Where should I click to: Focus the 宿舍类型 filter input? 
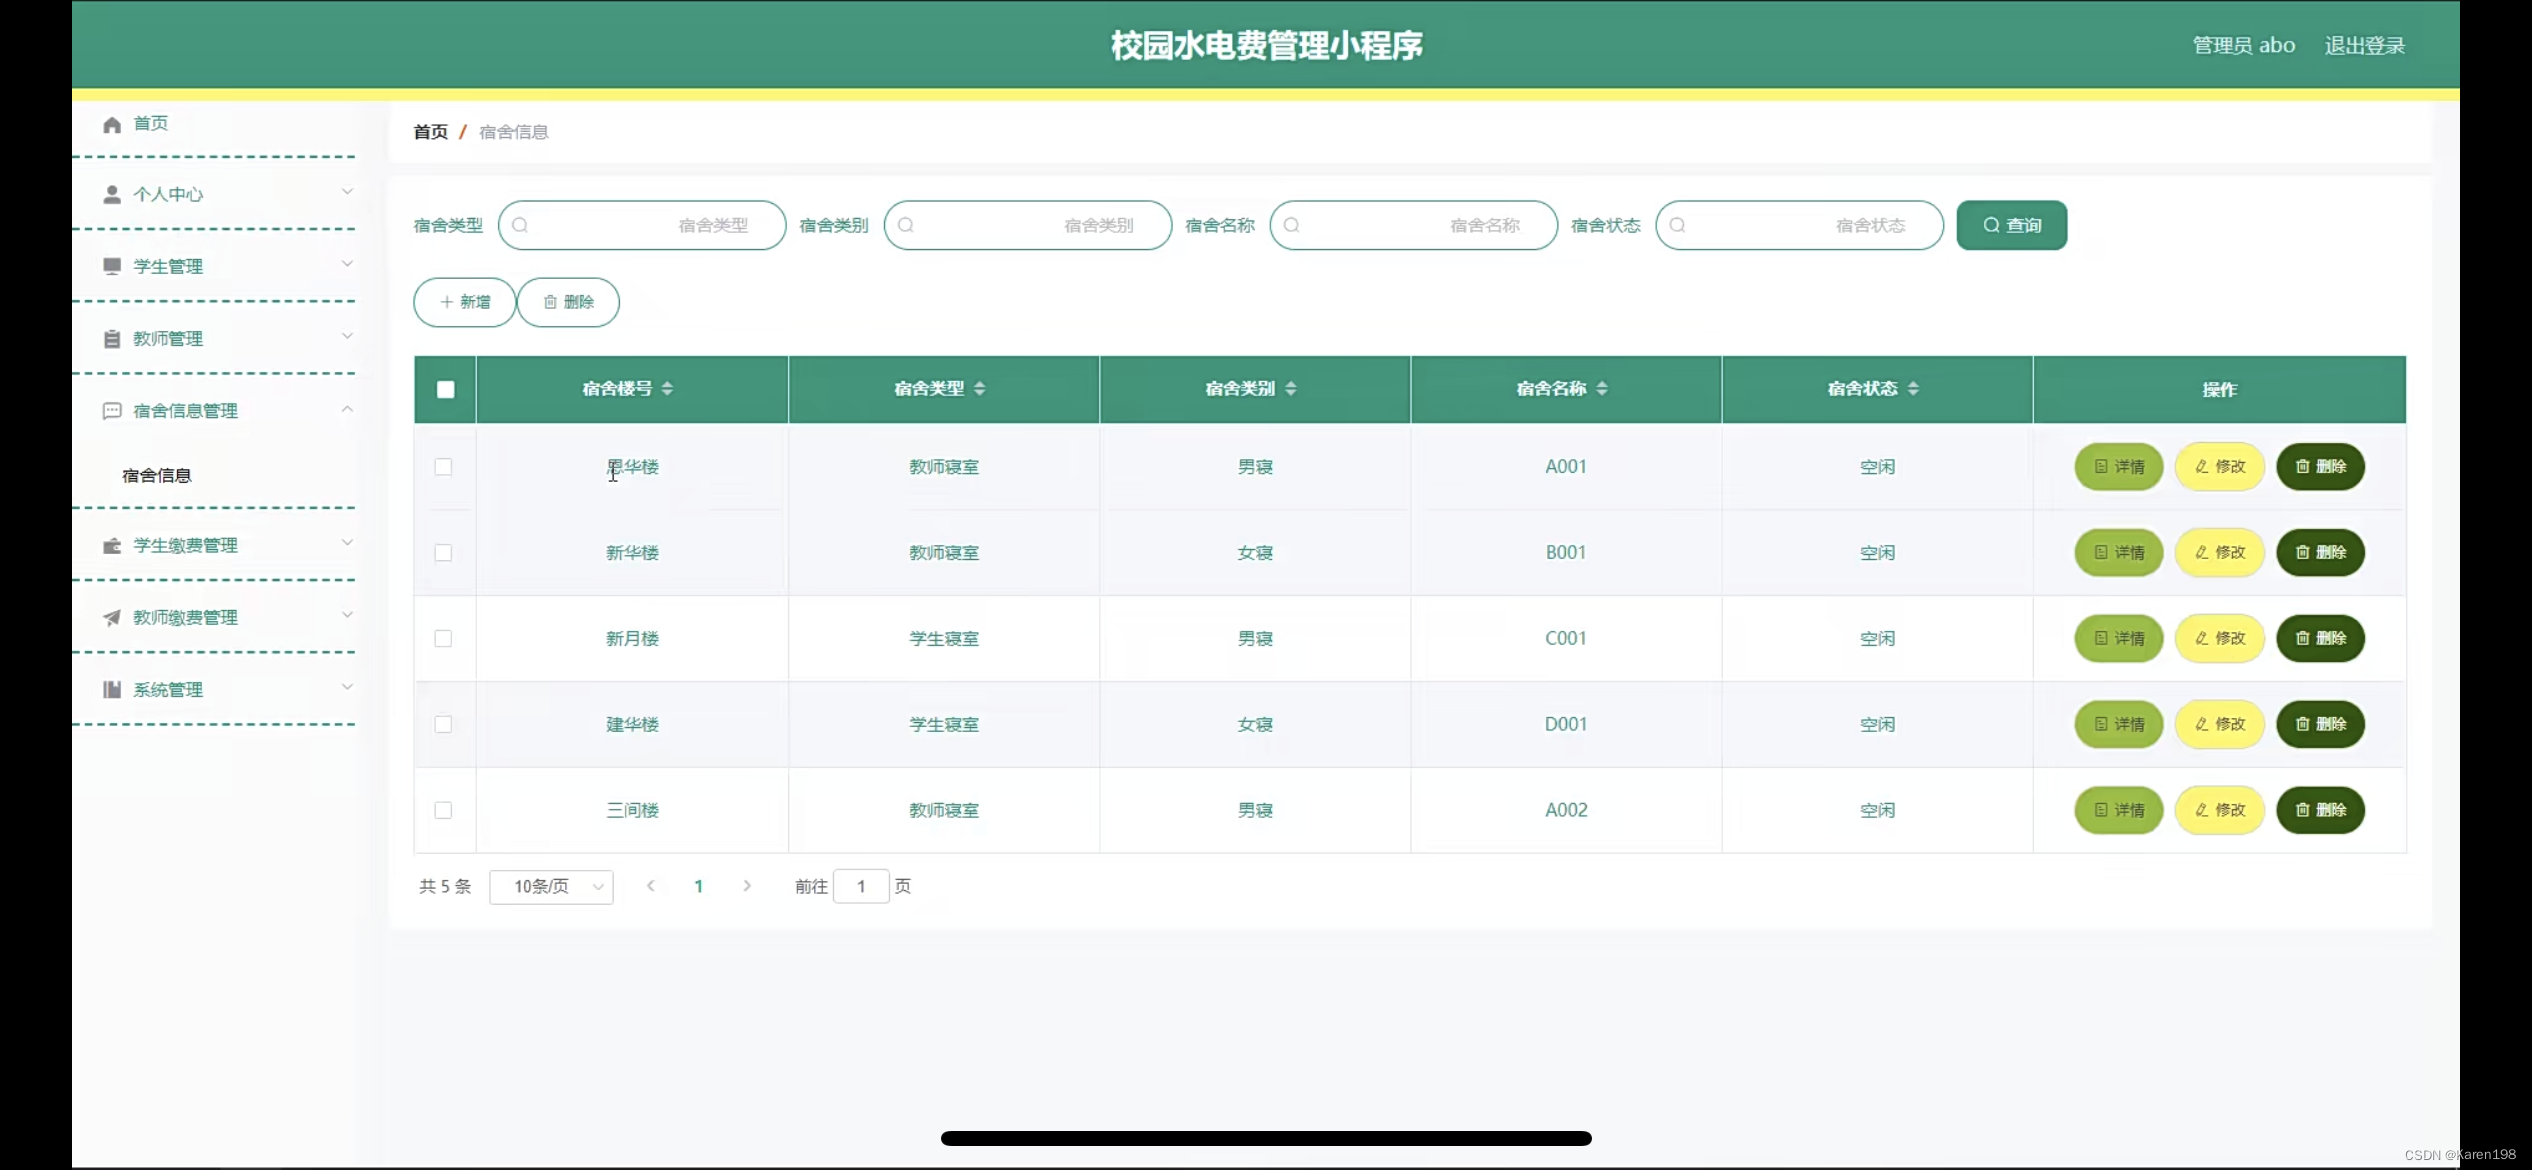coord(642,225)
